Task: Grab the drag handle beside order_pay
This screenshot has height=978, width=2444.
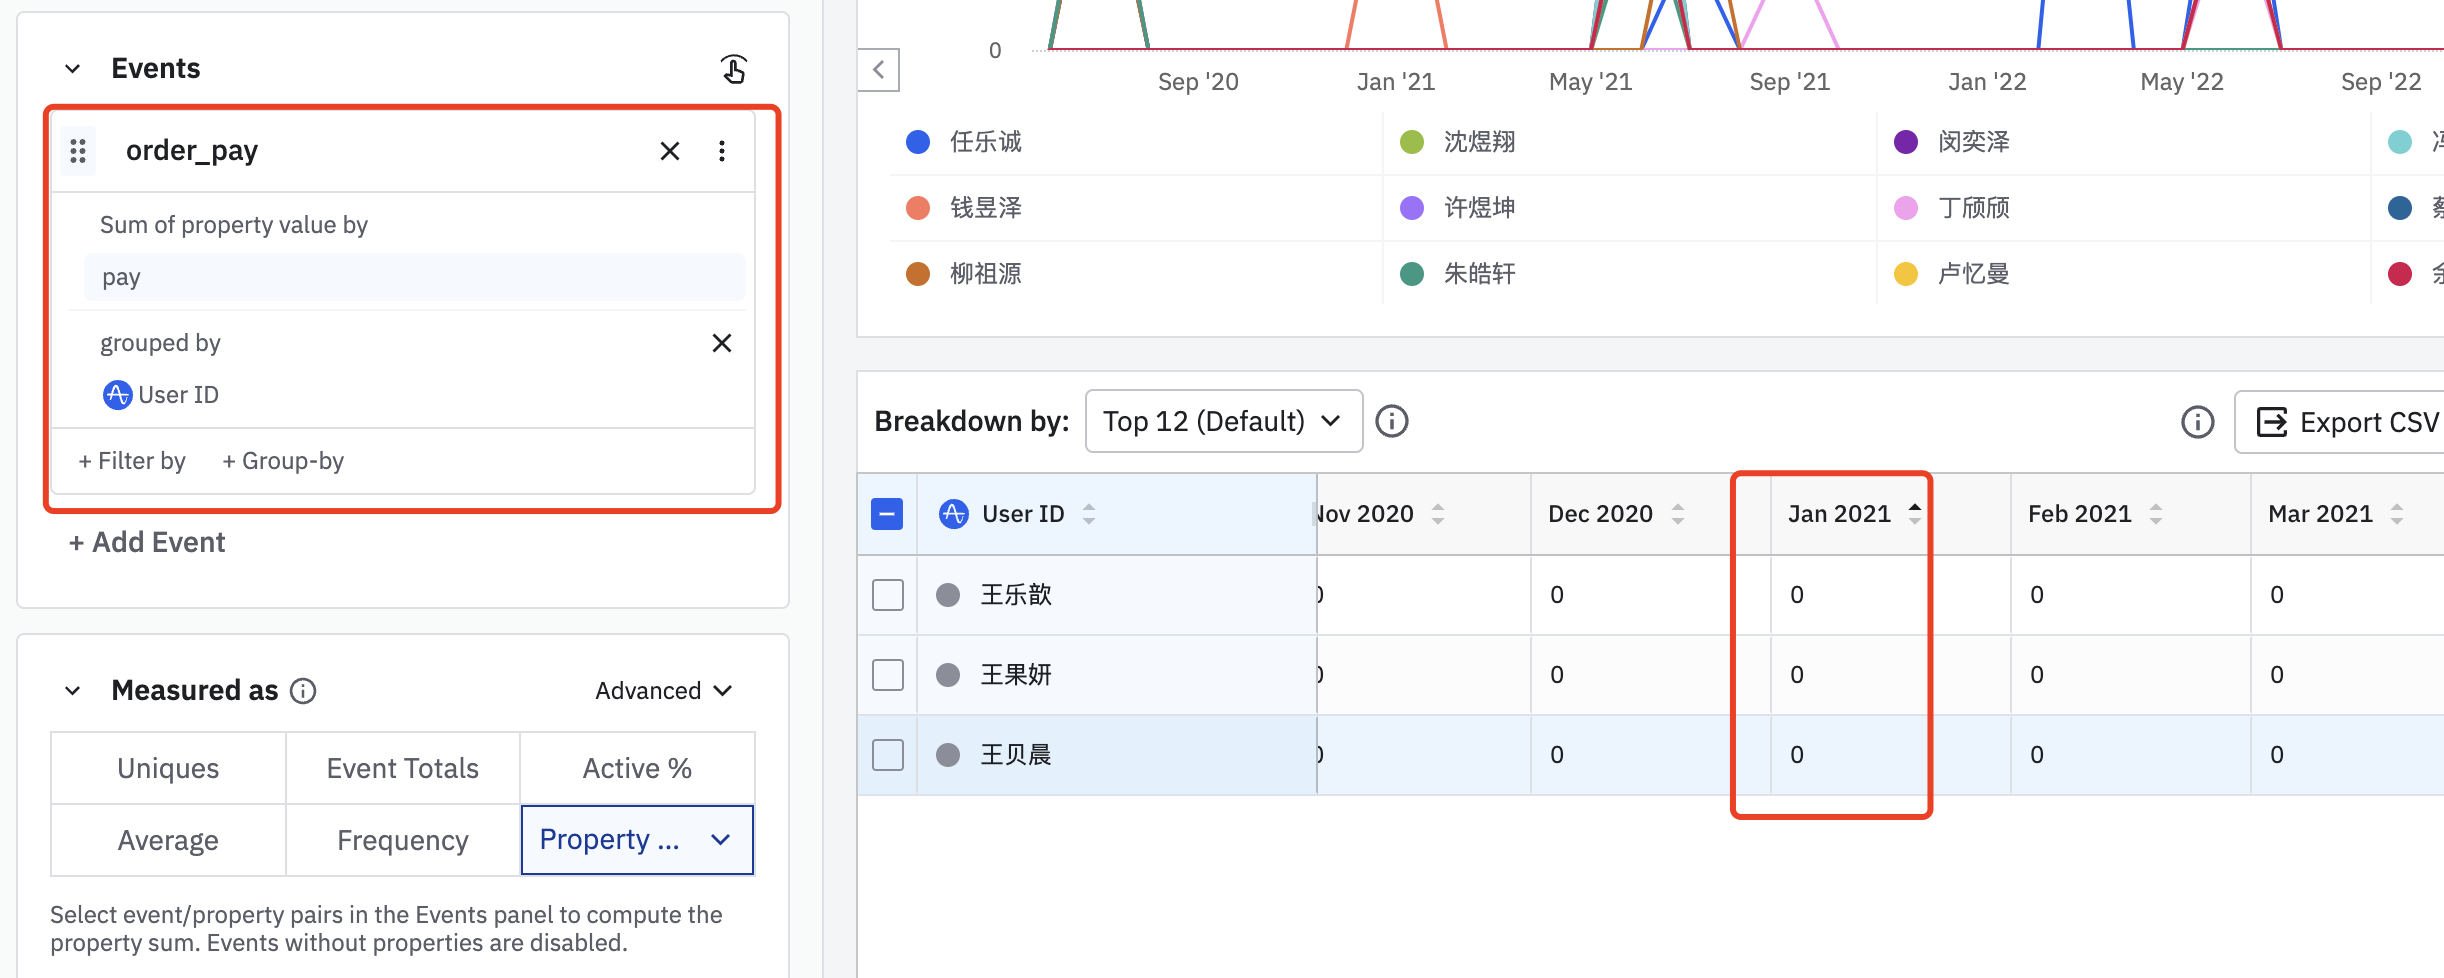Action: [78, 151]
